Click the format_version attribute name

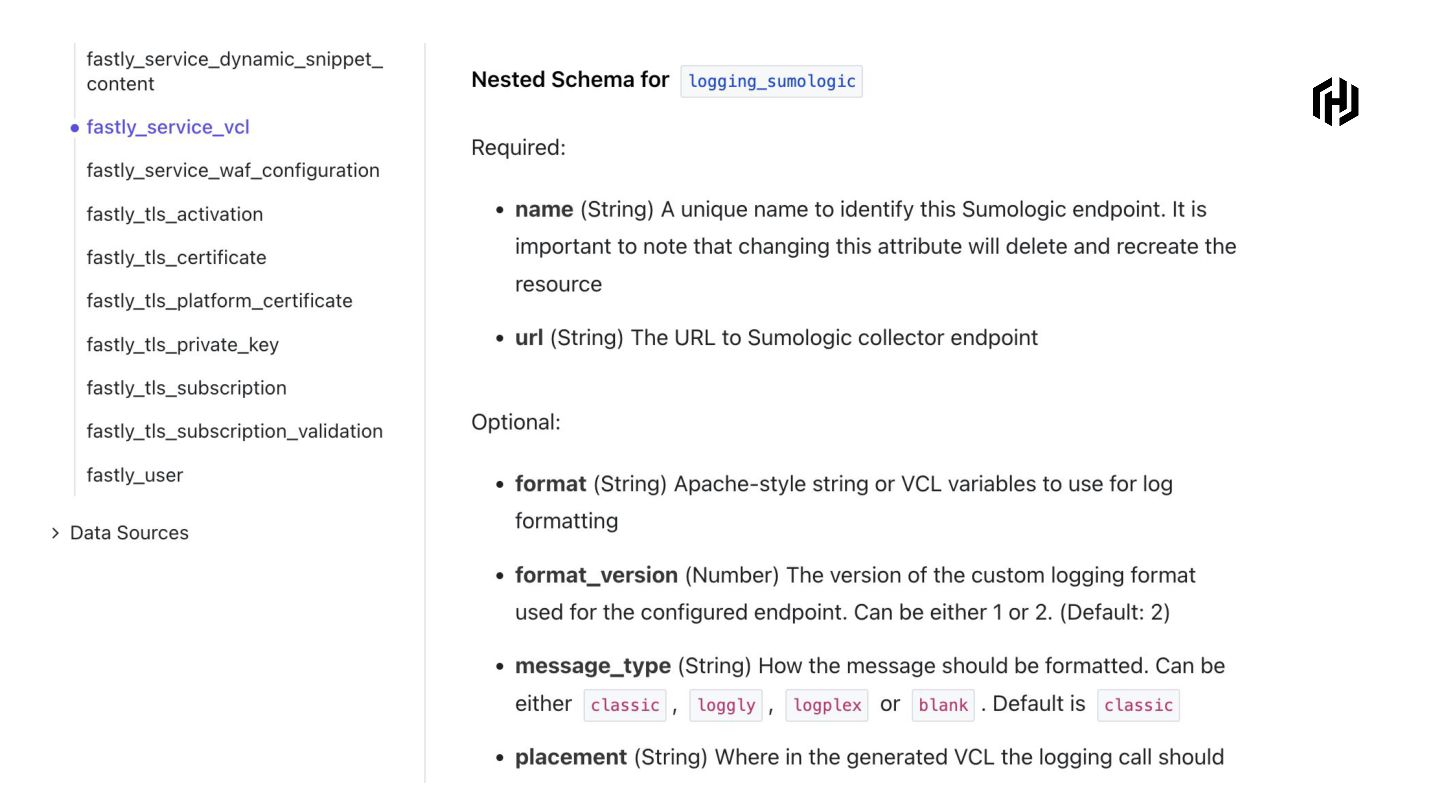pyautogui.click(x=596, y=575)
